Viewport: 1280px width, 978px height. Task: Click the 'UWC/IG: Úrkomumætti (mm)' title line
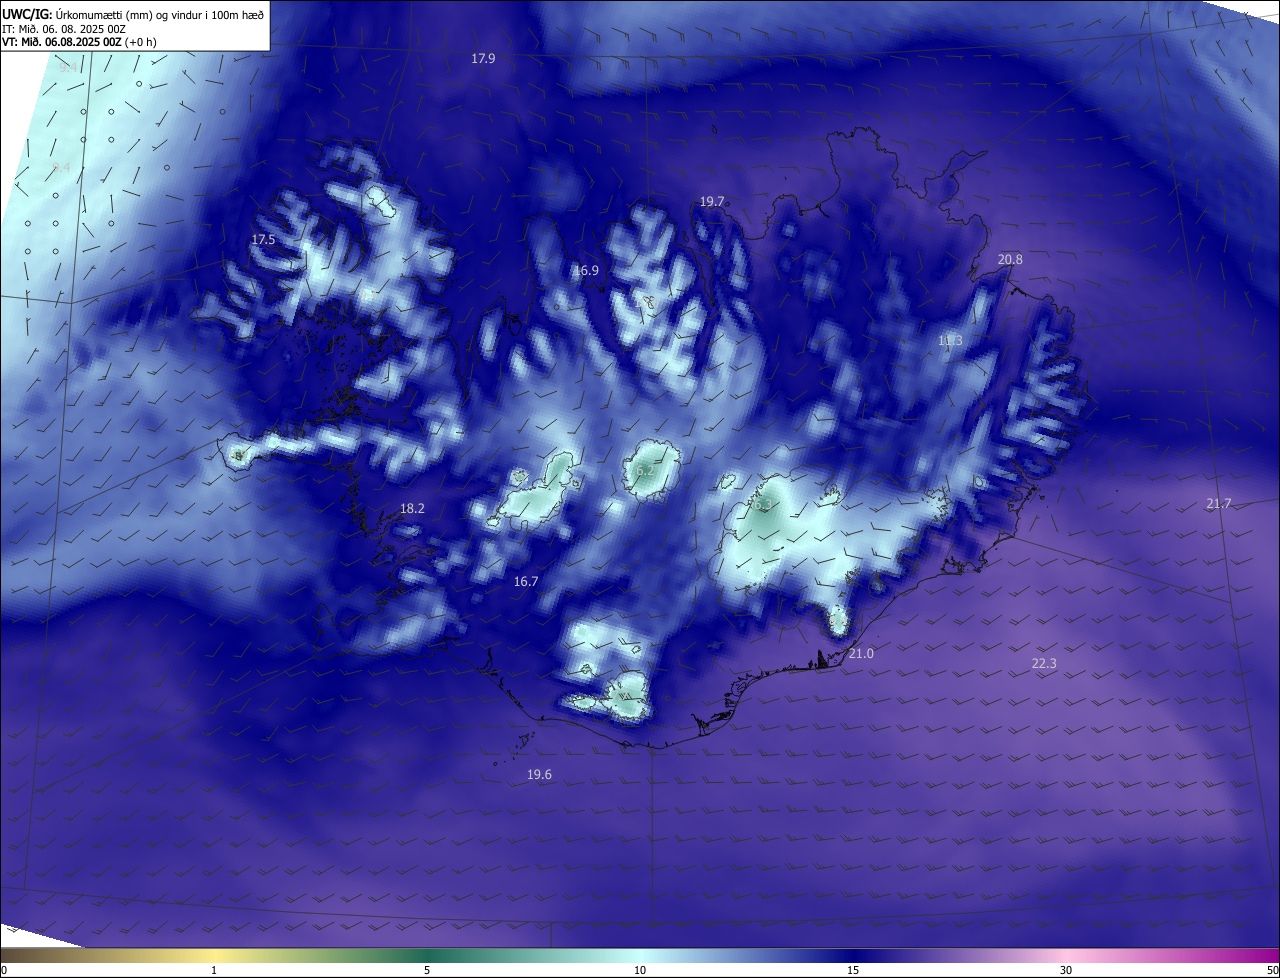coord(133,14)
